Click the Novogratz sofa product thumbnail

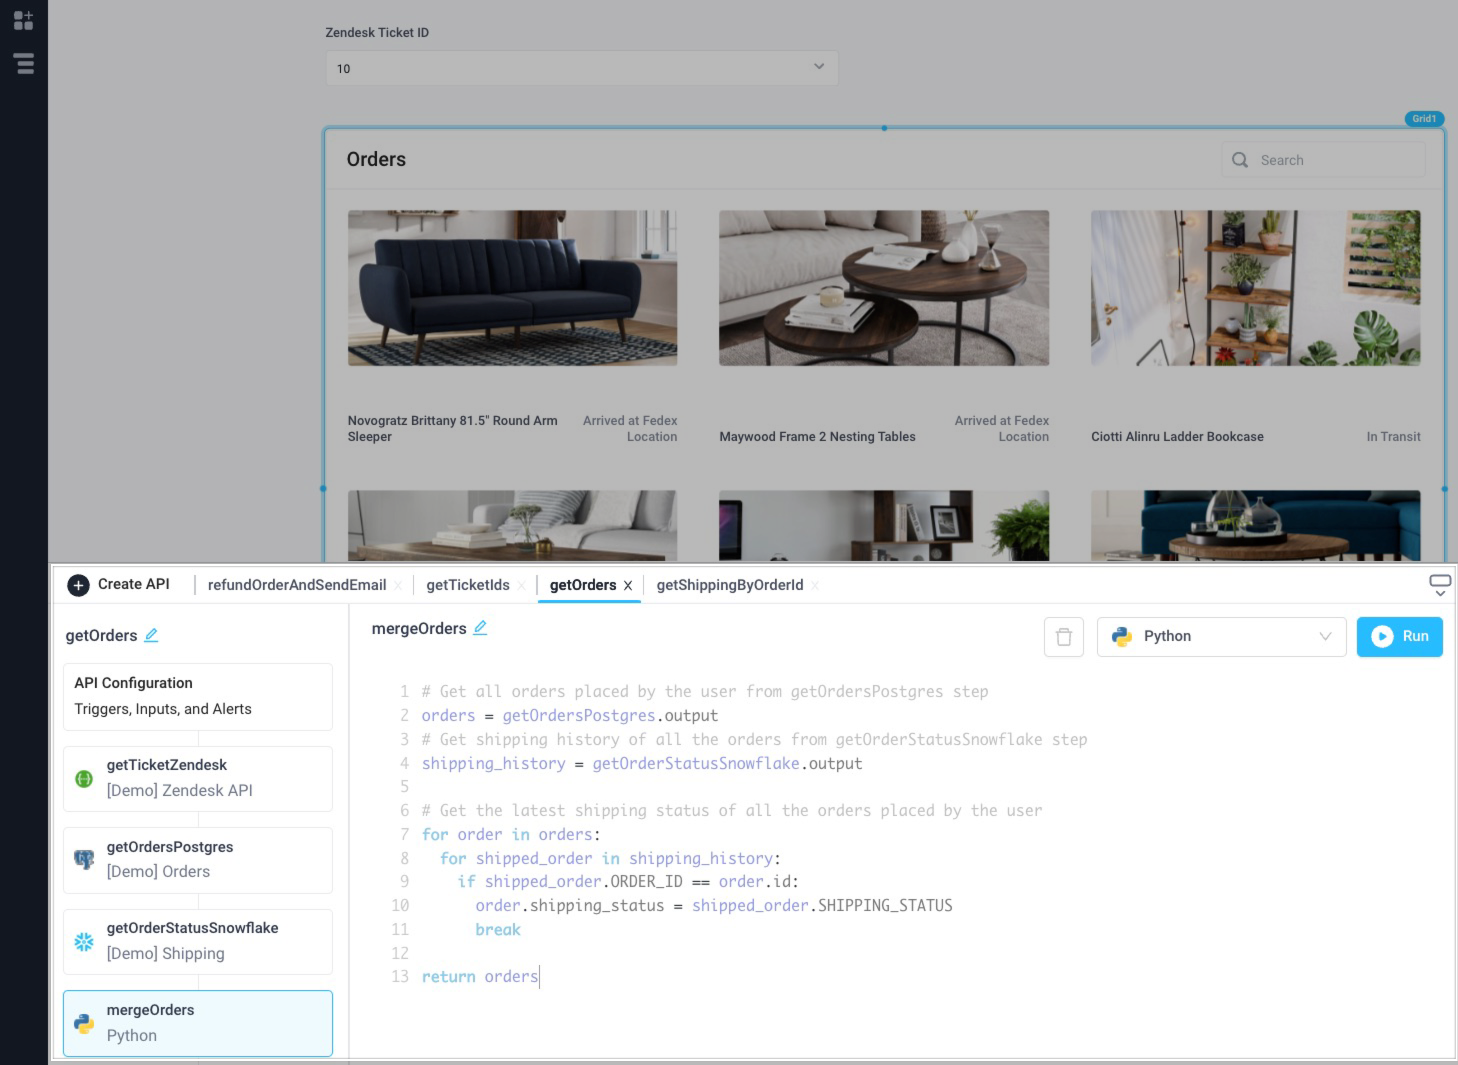(512, 287)
